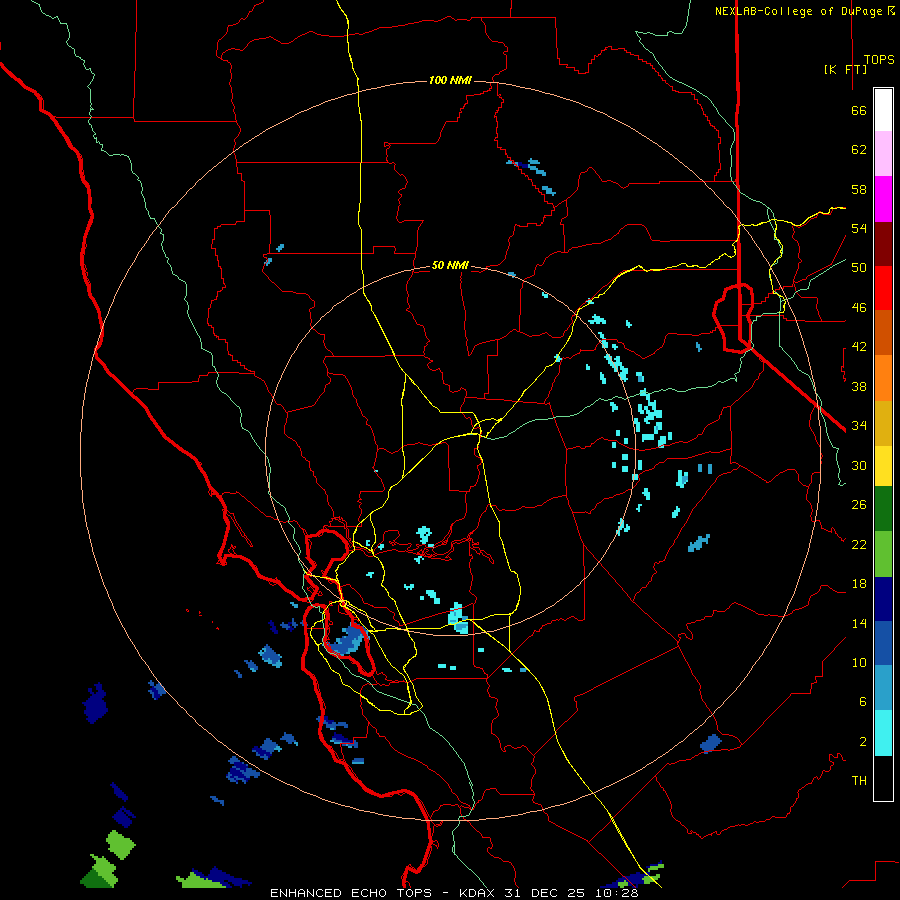Click the "[K FT]" units label

[845, 69]
